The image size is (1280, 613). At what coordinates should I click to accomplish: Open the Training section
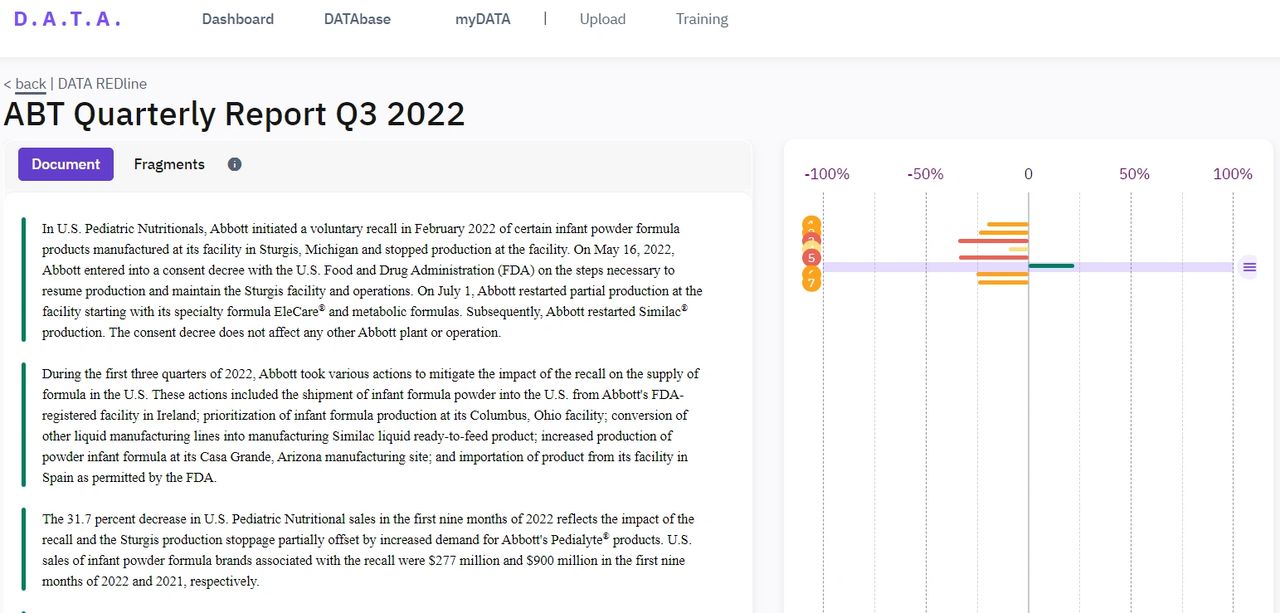click(701, 18)
